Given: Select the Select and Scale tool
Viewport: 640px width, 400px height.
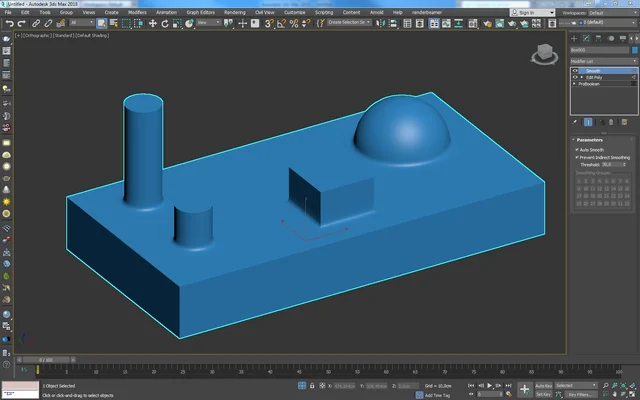Looking at the screenshot, I should point(177,23).
